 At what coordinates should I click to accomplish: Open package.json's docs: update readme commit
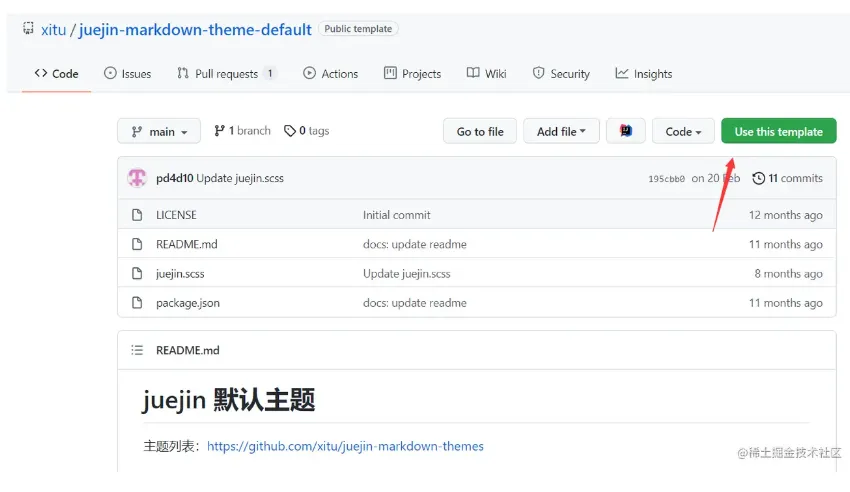click(415, 303)
